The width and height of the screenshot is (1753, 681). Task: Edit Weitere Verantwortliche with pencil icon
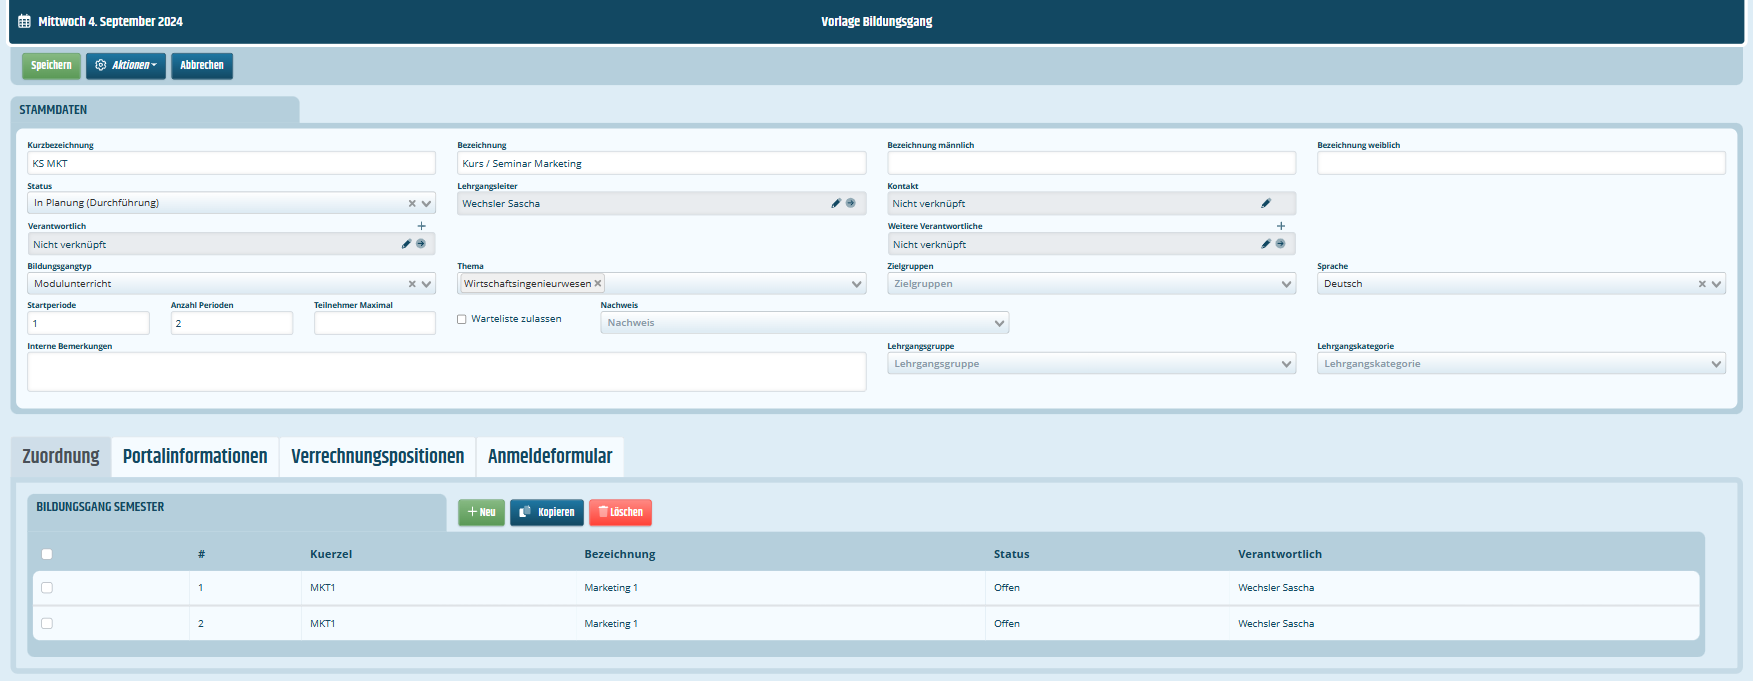click(1266, 244)
